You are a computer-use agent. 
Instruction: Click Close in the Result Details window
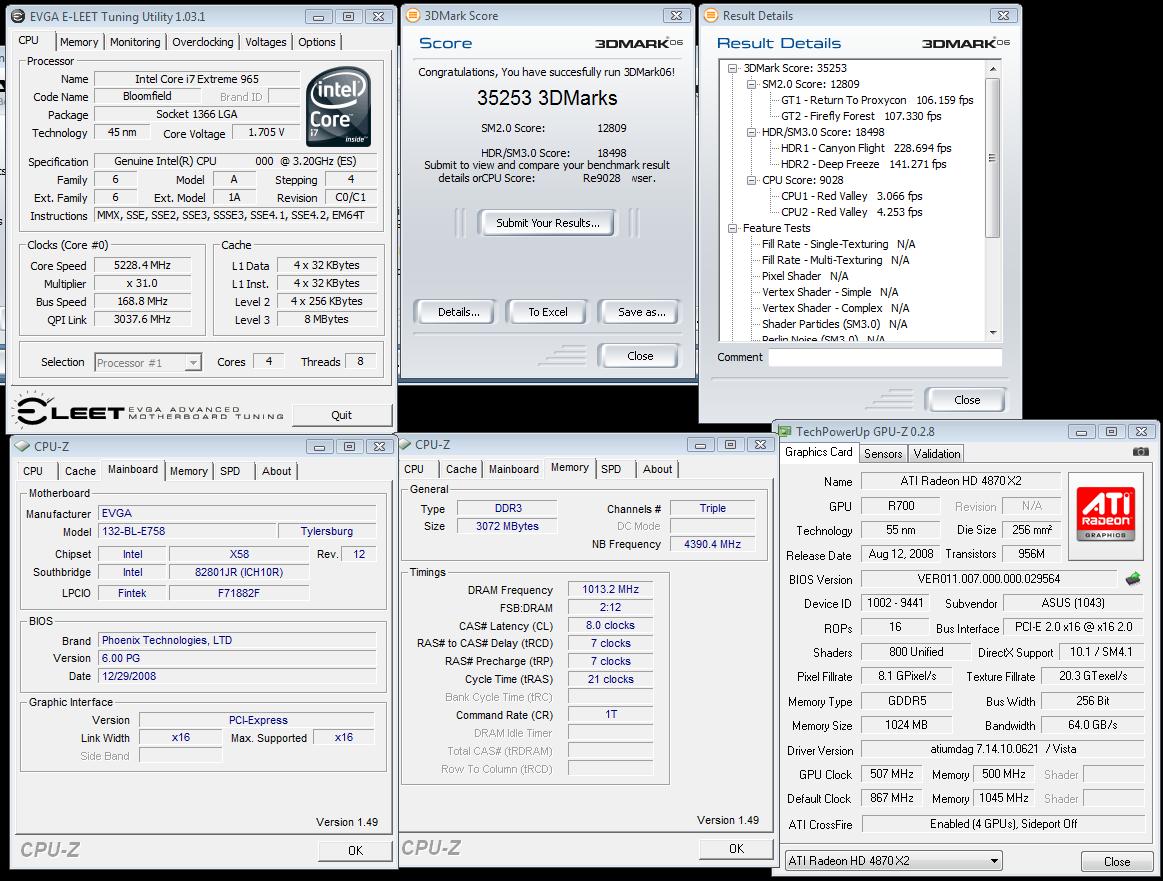click(966, 400)
